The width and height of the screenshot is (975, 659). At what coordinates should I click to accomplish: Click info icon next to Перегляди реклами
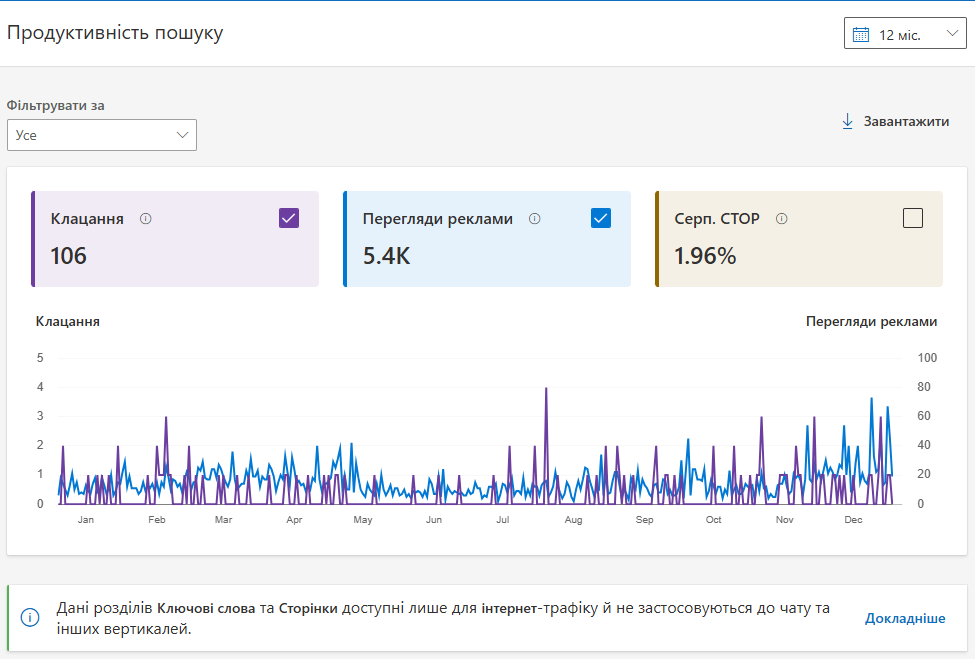click(x=534, y=219)
